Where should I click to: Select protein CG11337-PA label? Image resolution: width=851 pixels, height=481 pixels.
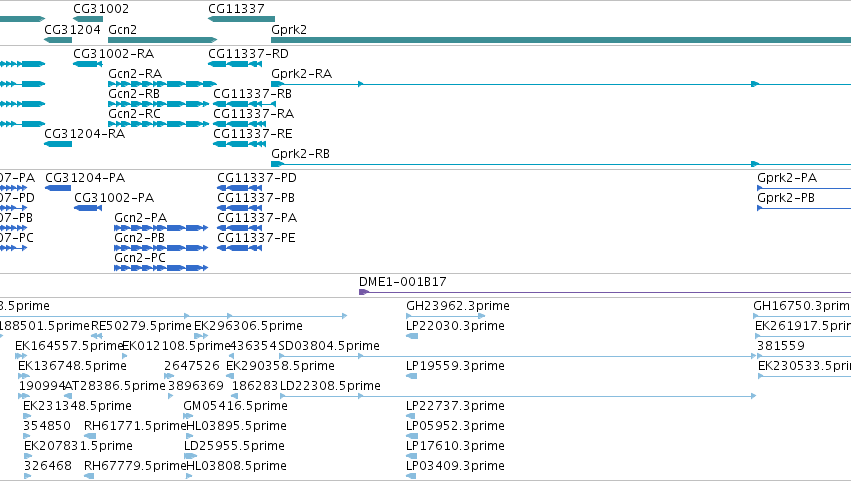pyautogui.click(x=257, y=218)
